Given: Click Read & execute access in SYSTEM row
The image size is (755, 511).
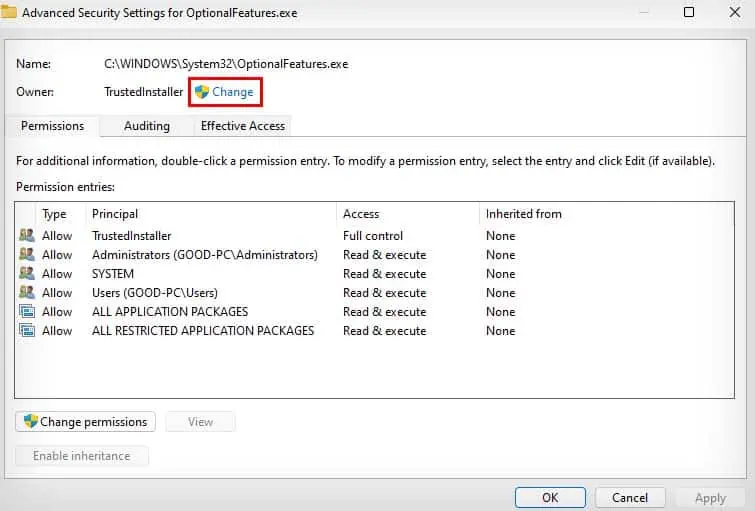Looking at the screenshot, I should [x=384, y=274].
